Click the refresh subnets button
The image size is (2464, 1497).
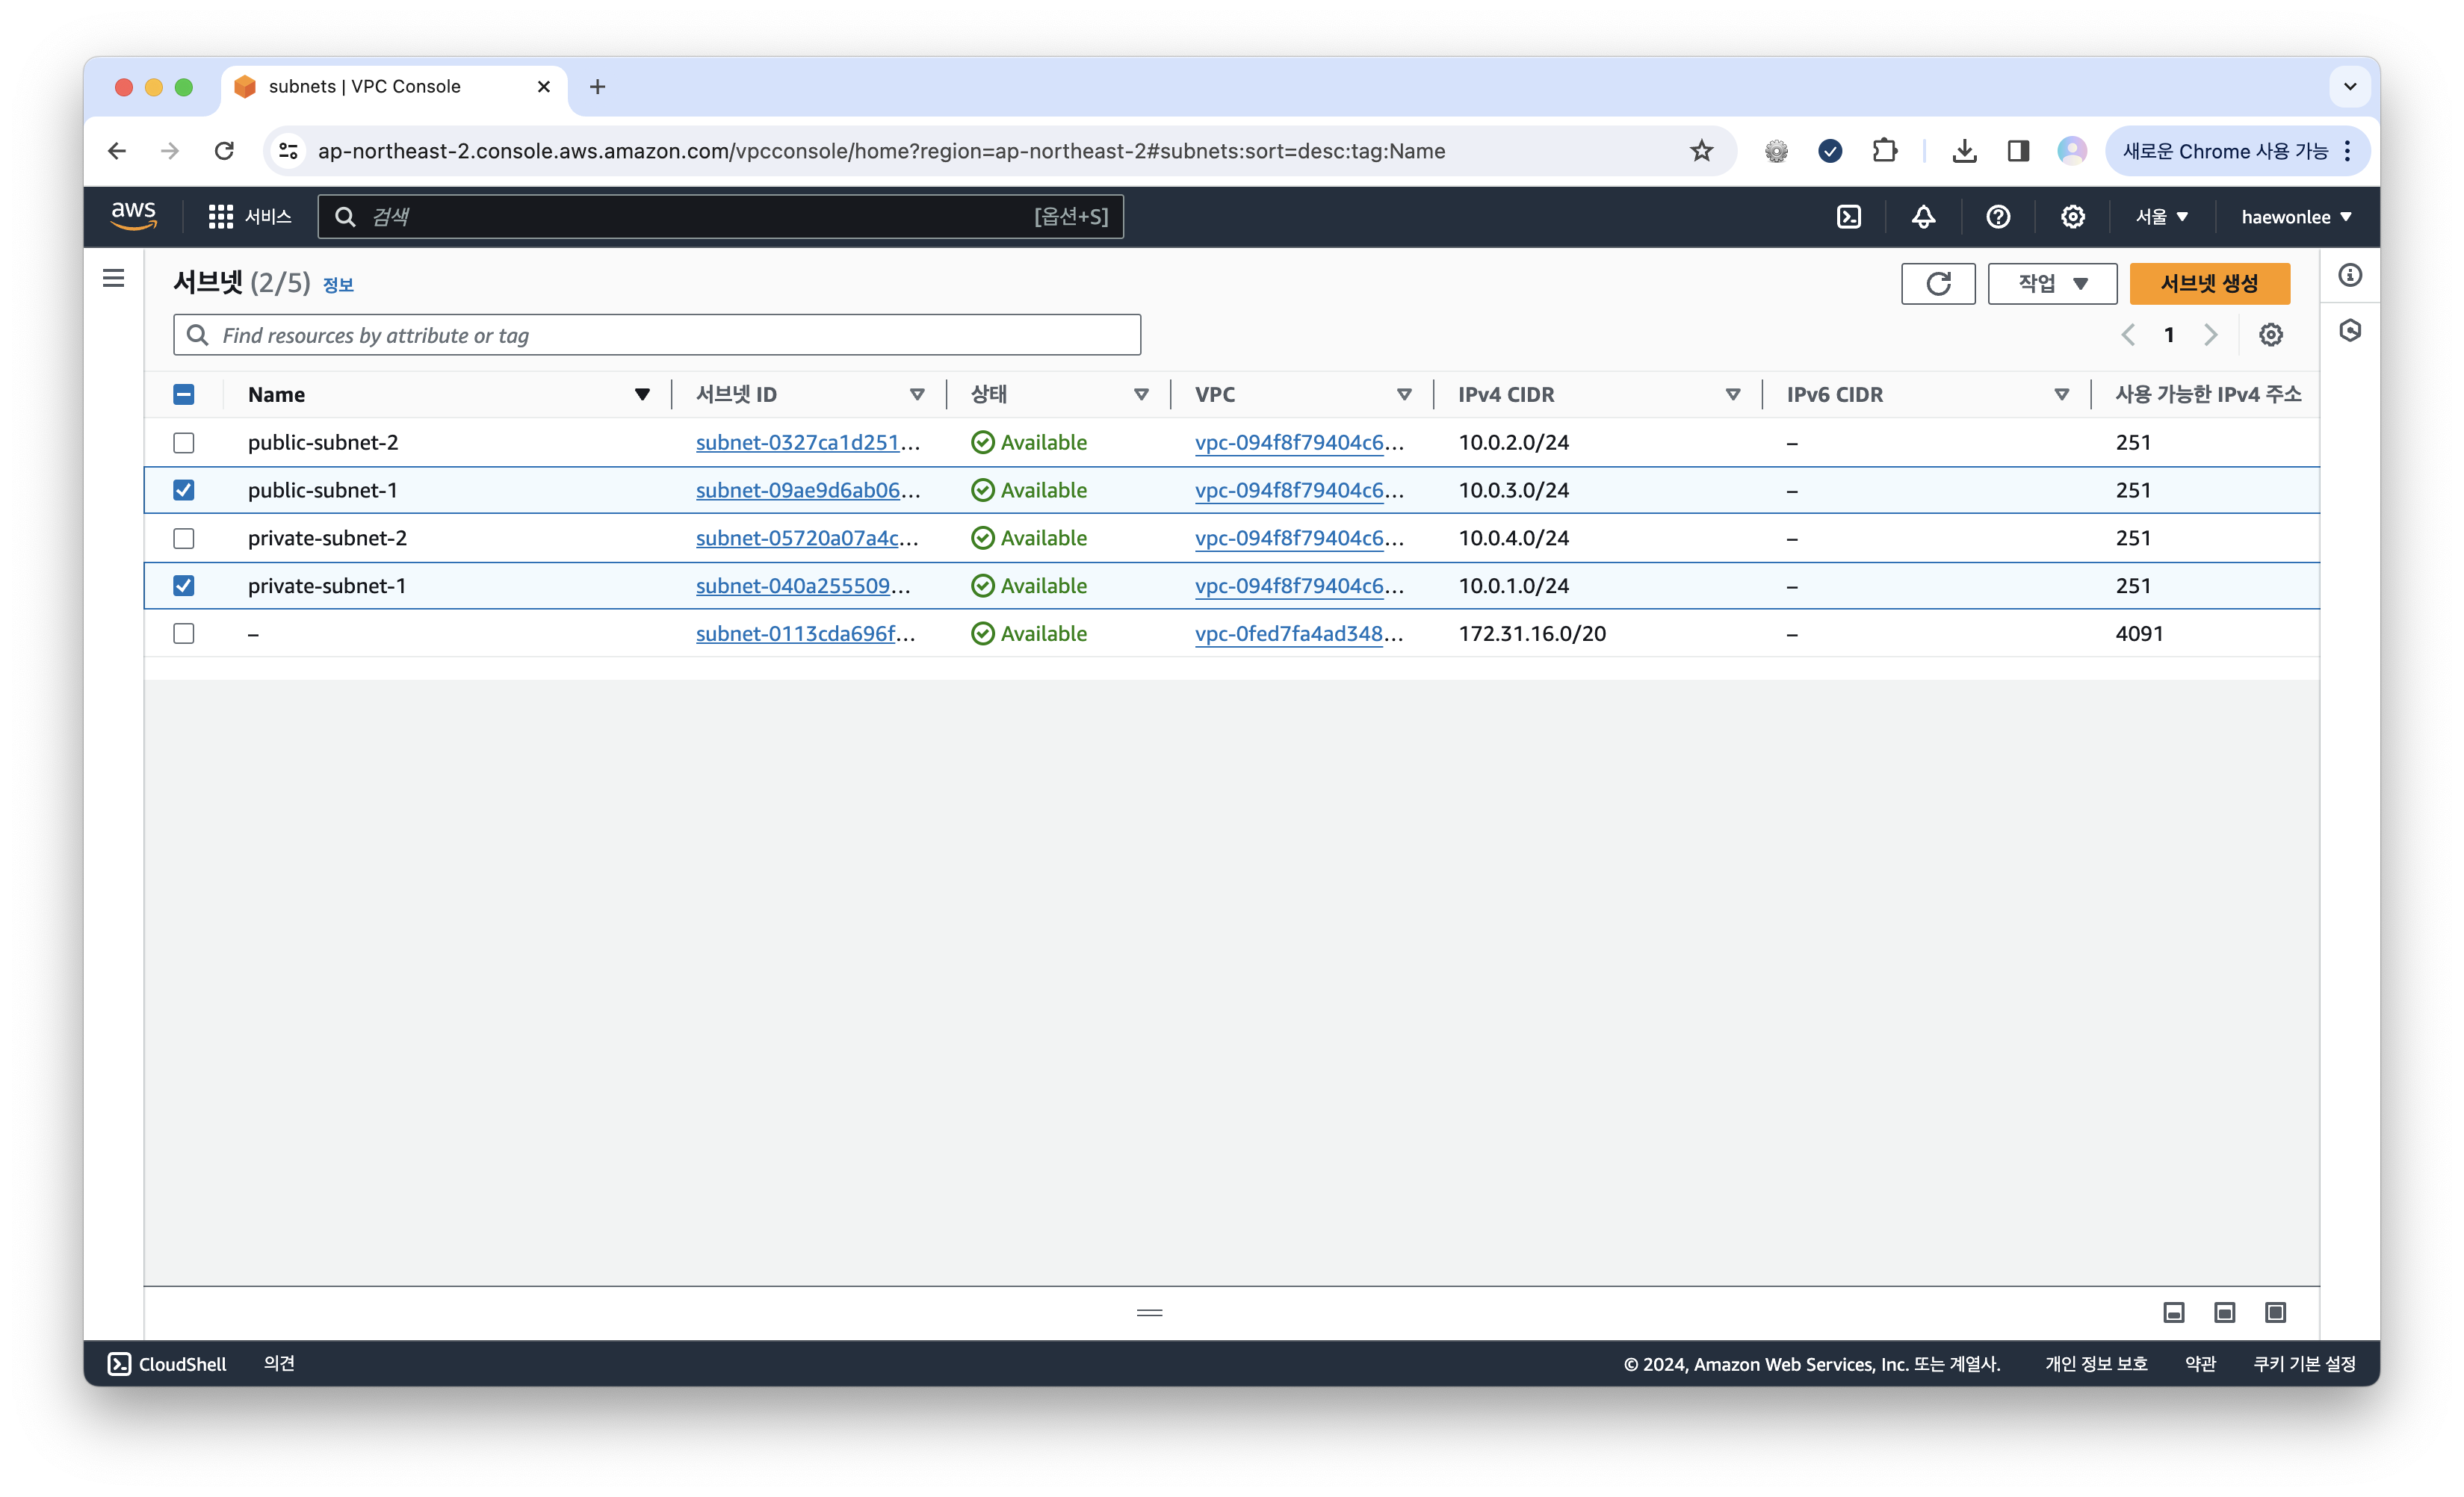[x=1937, y=284]
